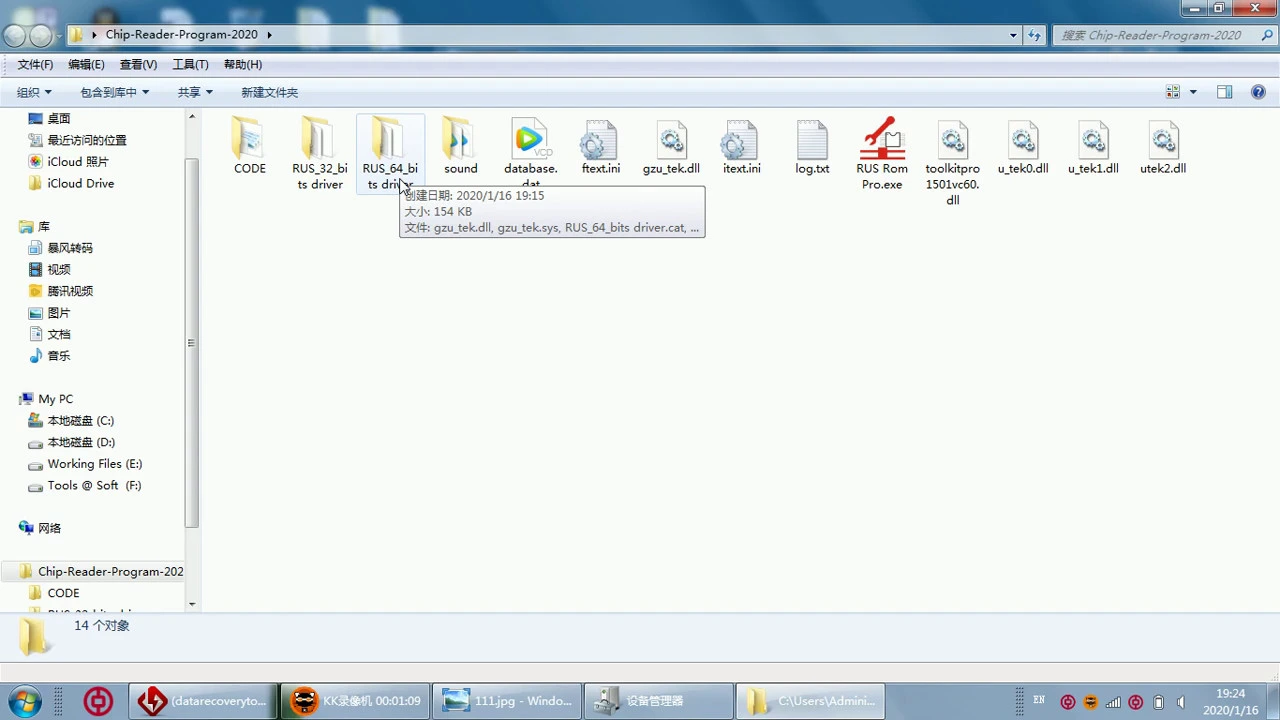Click the back navigation button

click(14, 36)
